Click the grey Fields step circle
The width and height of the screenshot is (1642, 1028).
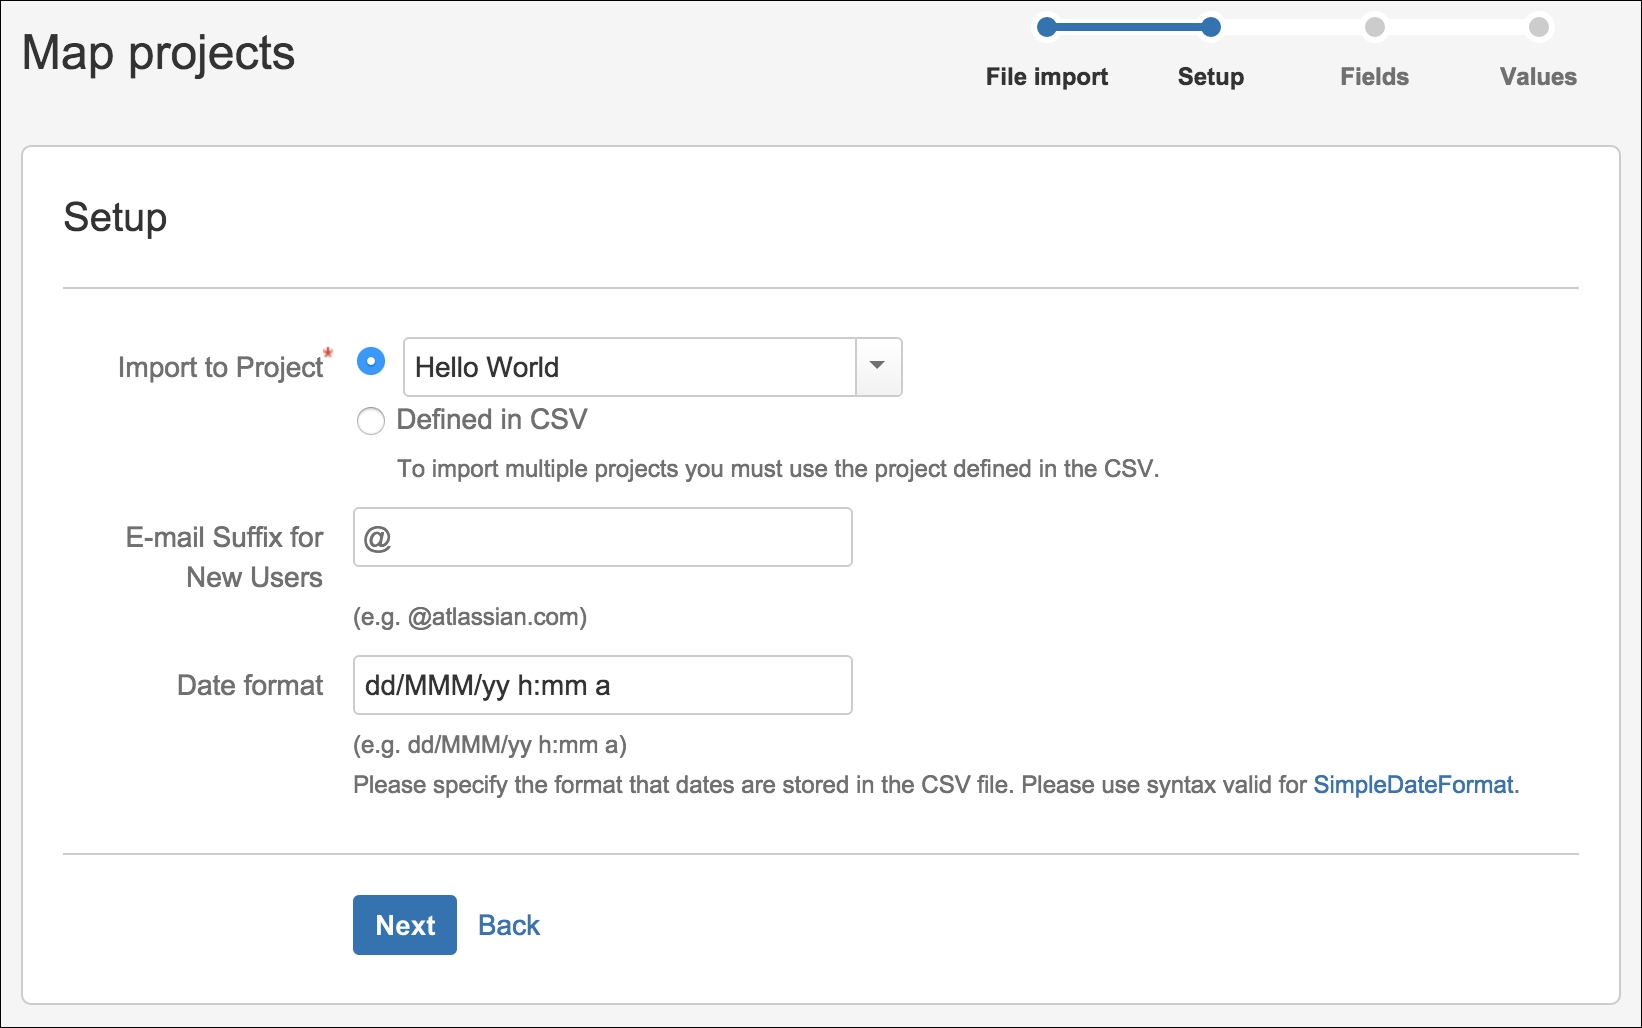pos(1375,27)
